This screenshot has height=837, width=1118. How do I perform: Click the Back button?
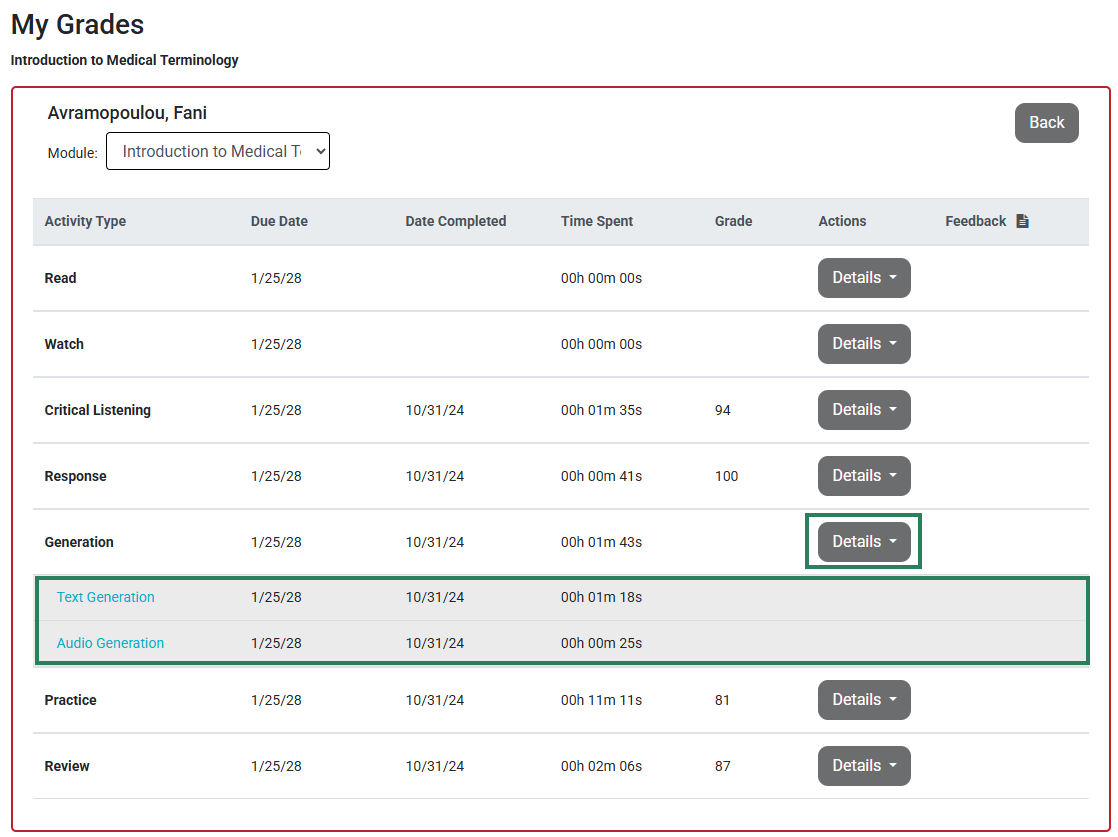tap(1046, 122)
